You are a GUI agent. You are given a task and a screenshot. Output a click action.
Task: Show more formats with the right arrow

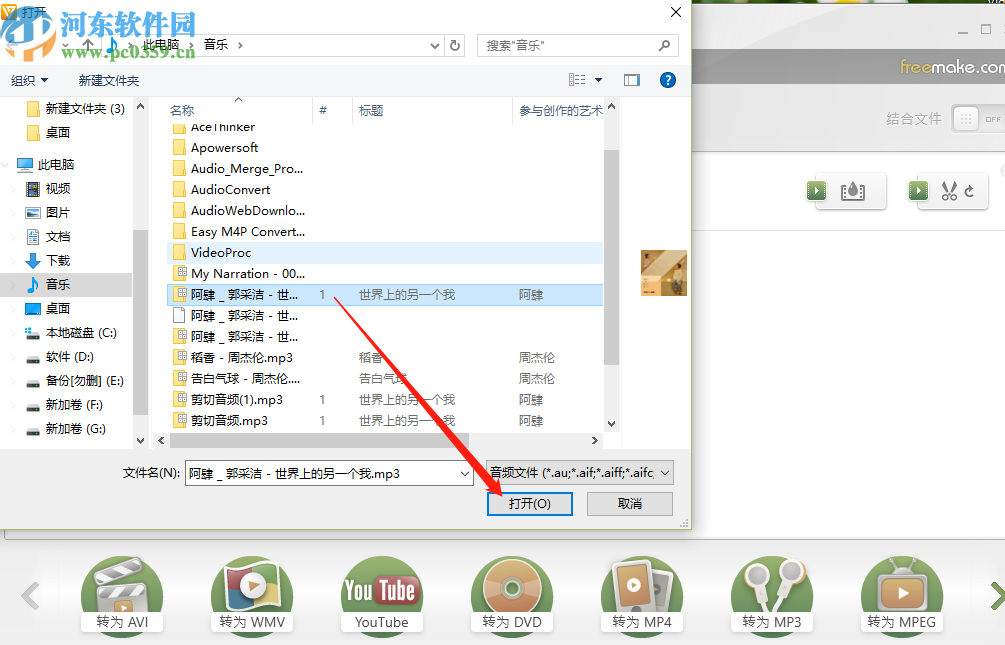997,596
